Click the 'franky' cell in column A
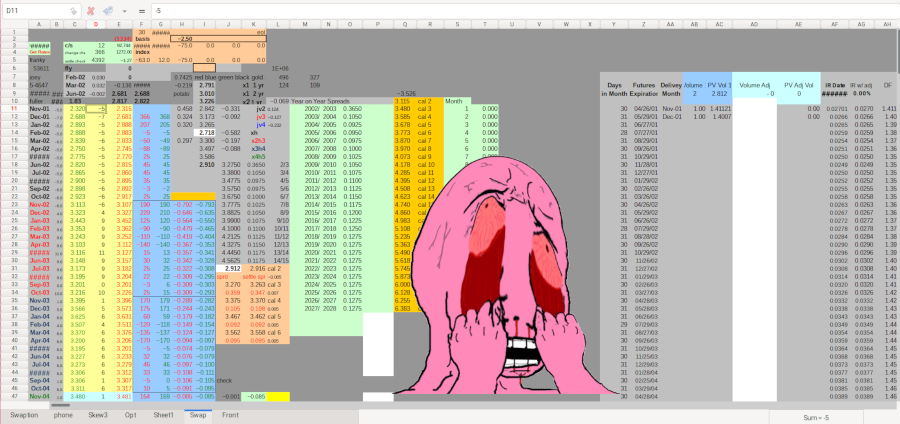 [39, 60]
